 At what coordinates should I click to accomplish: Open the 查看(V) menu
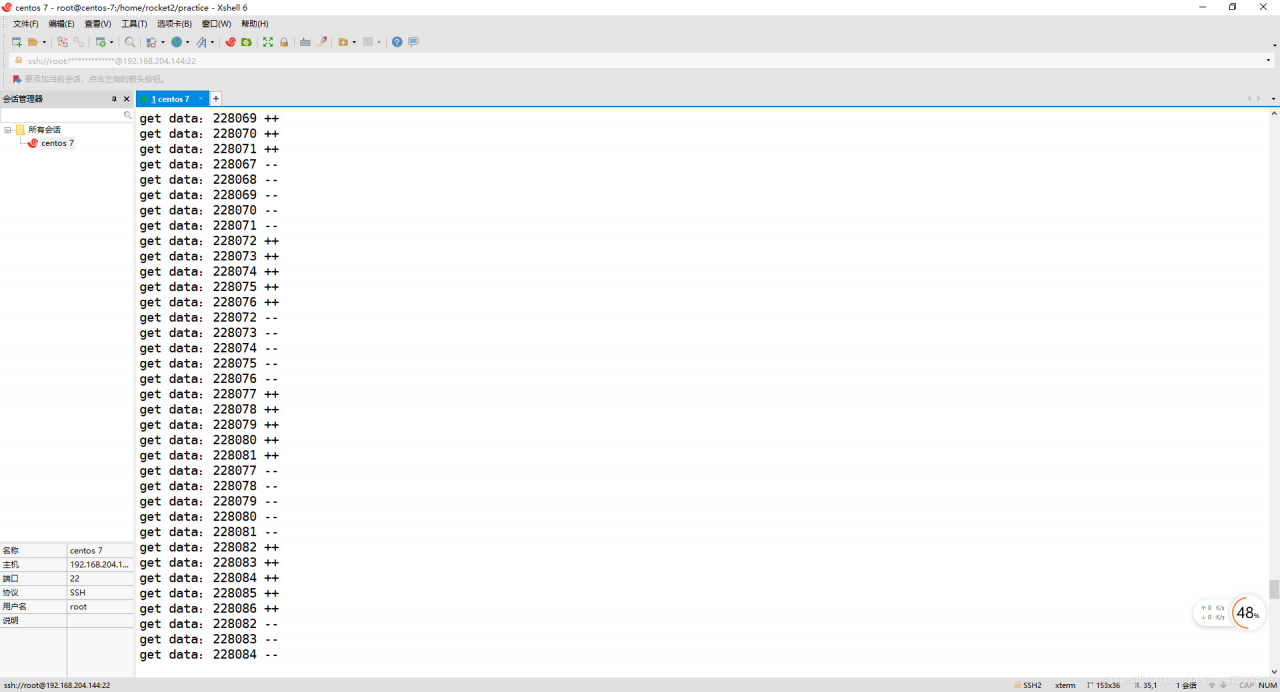[x=98, y=23]
